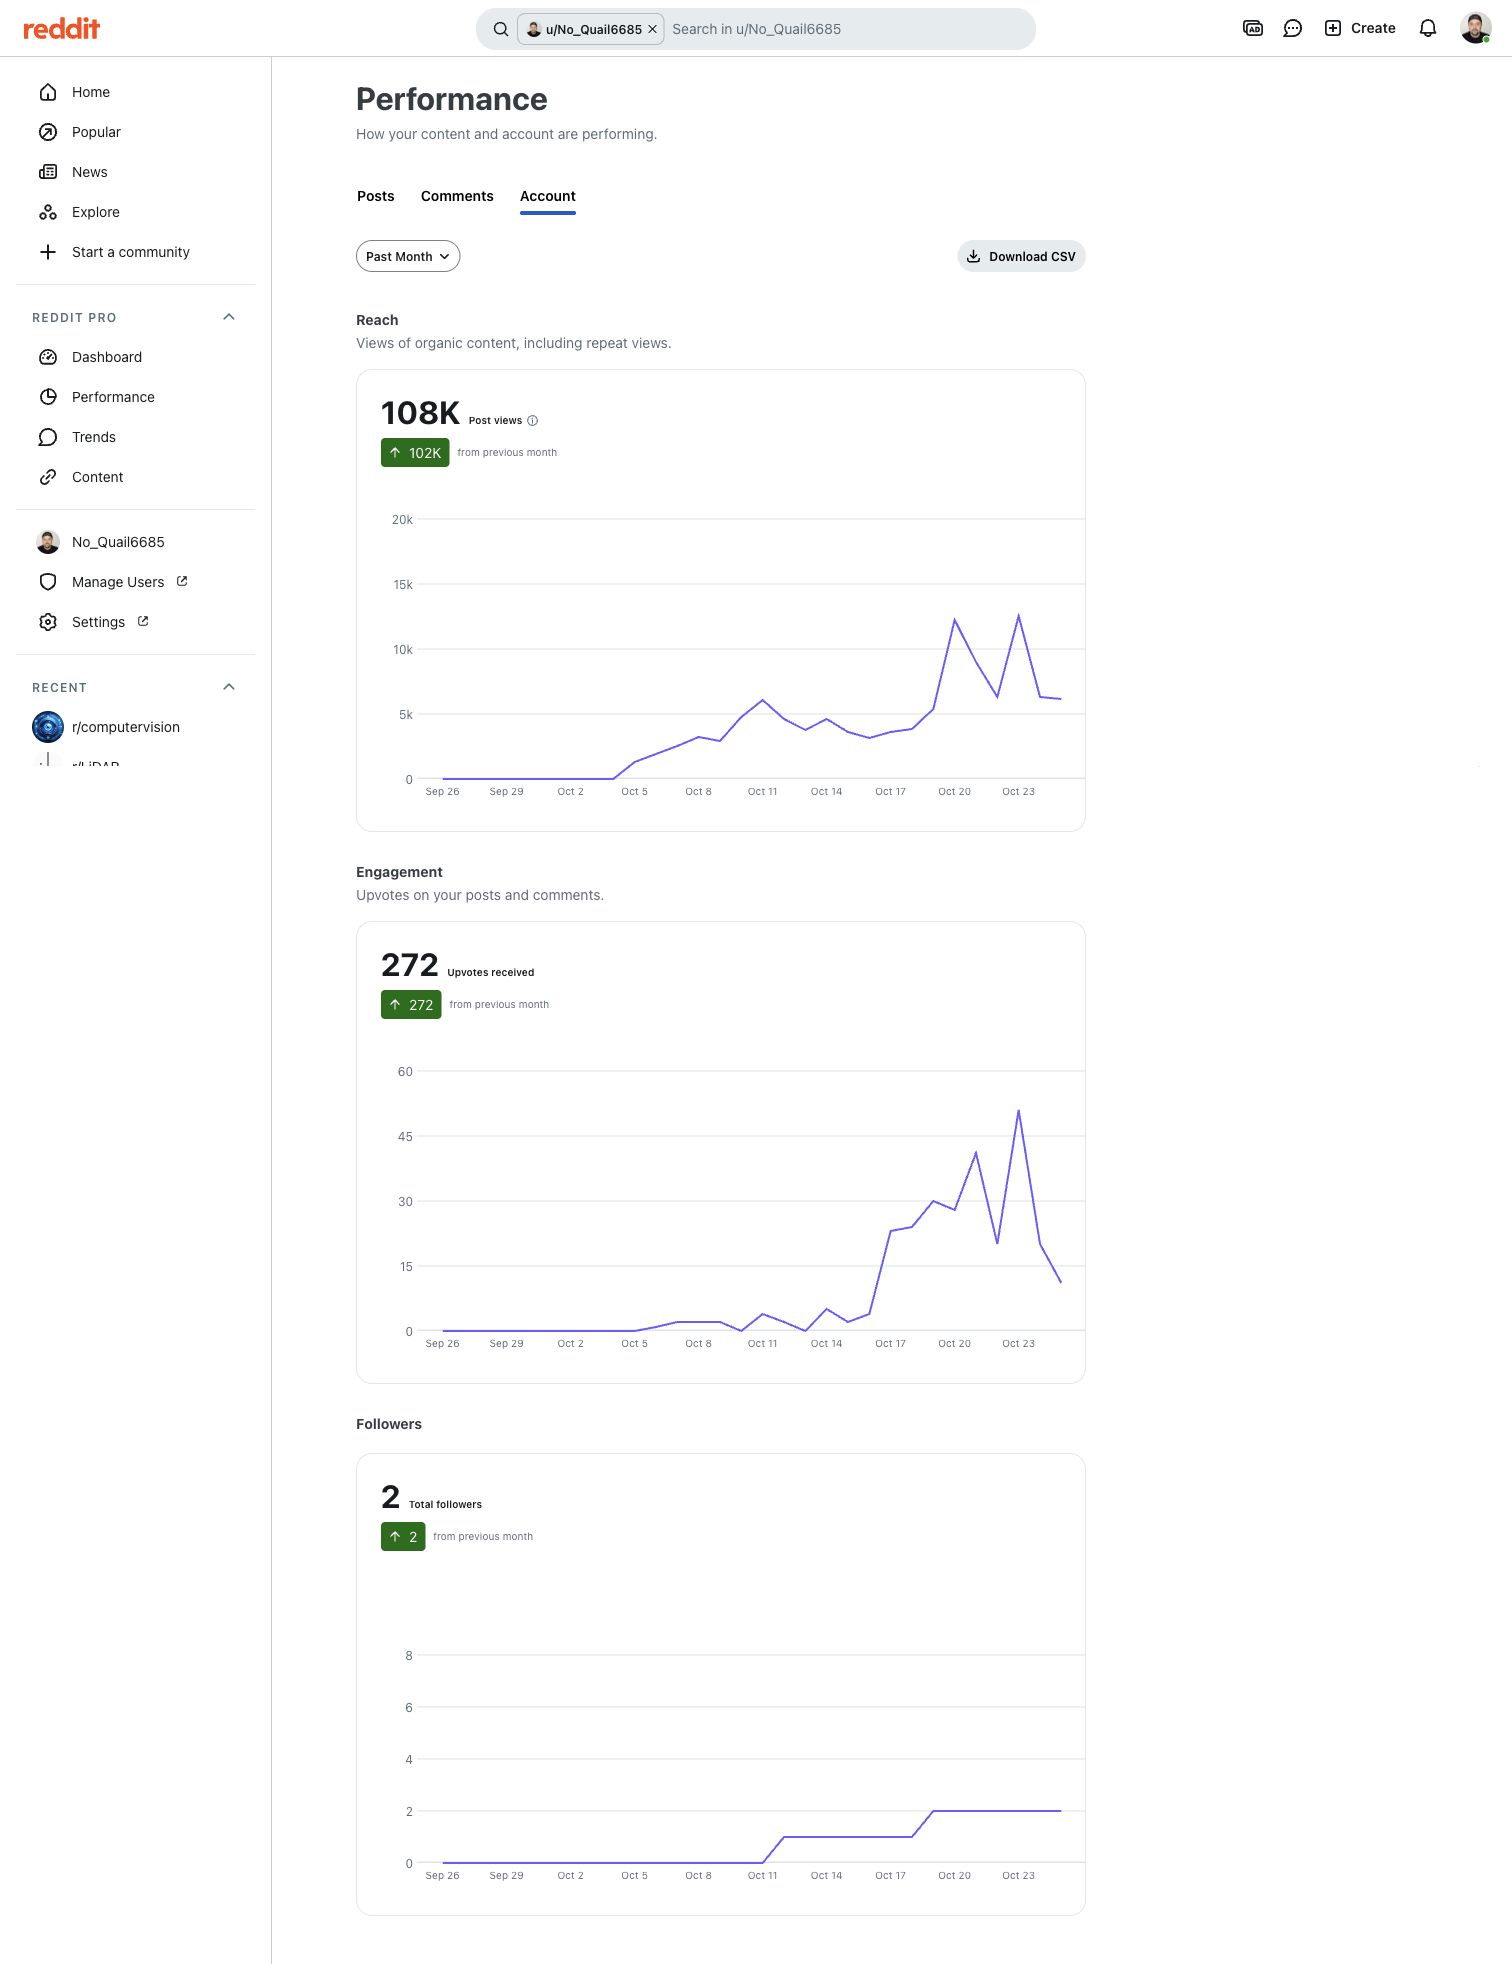
Task: Click the Manage Users shield icon
Action: (x=48, y=582)
